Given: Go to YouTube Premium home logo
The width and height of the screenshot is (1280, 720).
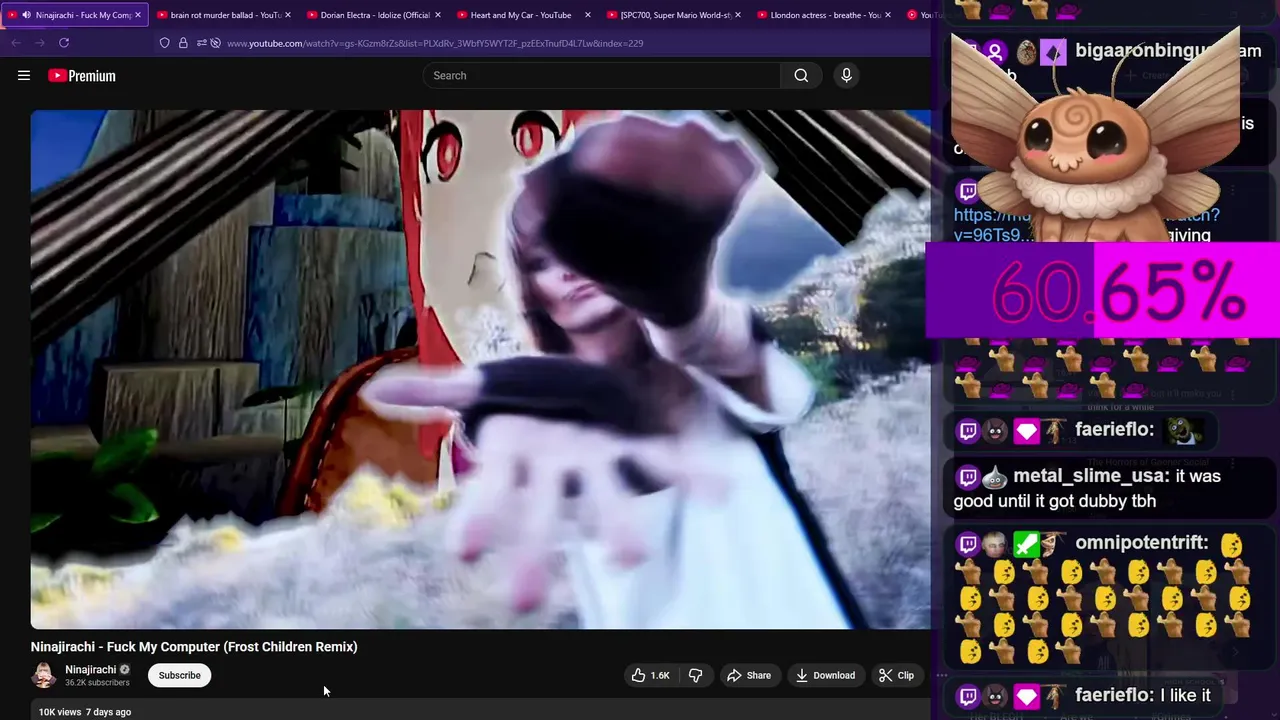Looking at the screenshot, I should tap(82, 76).
